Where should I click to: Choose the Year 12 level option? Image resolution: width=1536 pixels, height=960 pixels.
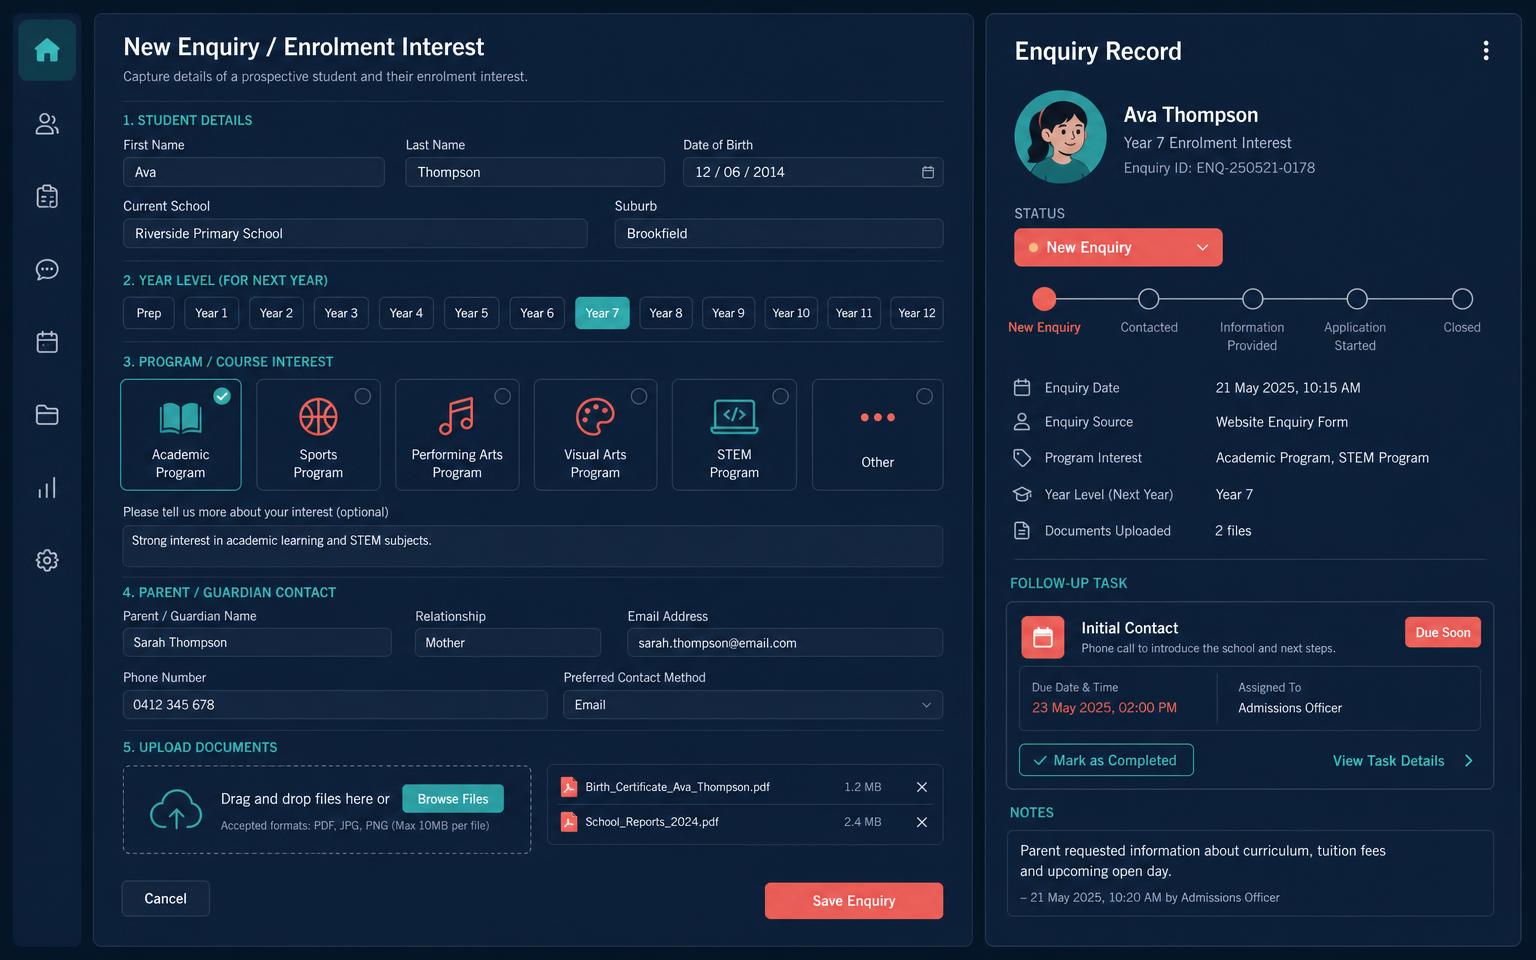coord(917,313)
